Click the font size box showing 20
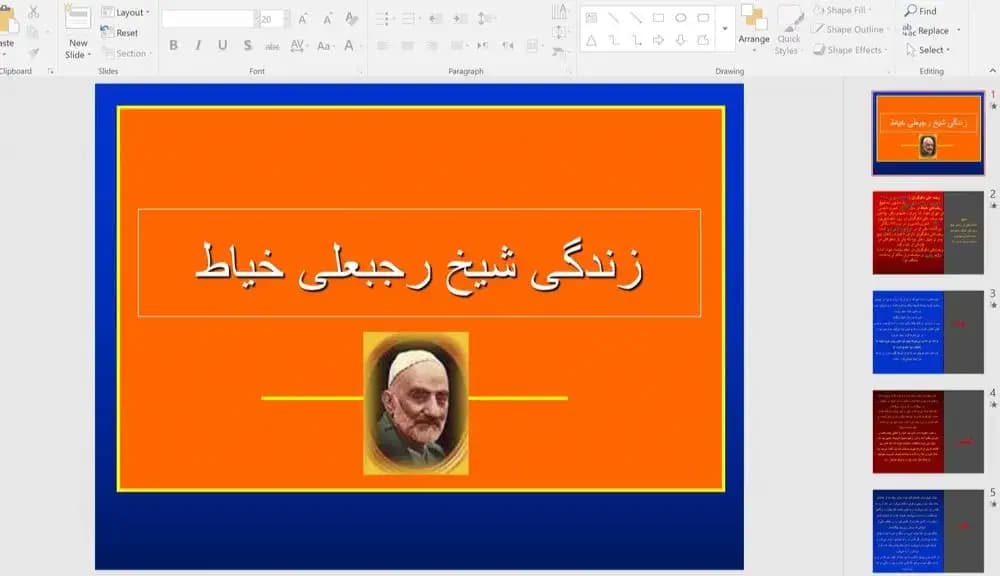The image size is (1000, 576). (x=270, y=19)
